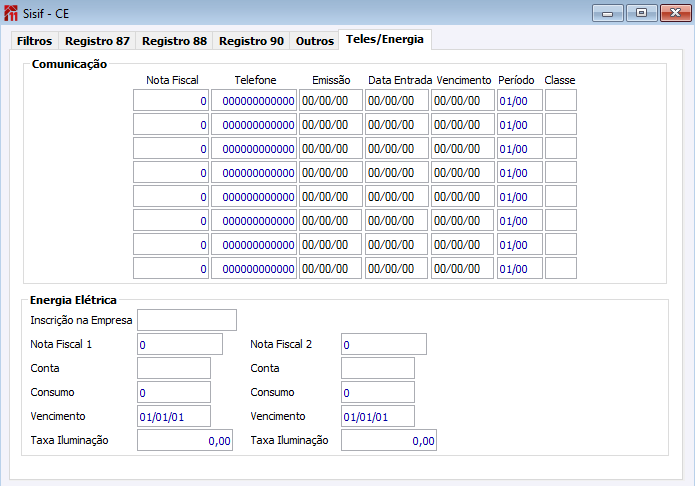
Task: Click Nota Fiscal field in third row
Action: pos(171,148)
